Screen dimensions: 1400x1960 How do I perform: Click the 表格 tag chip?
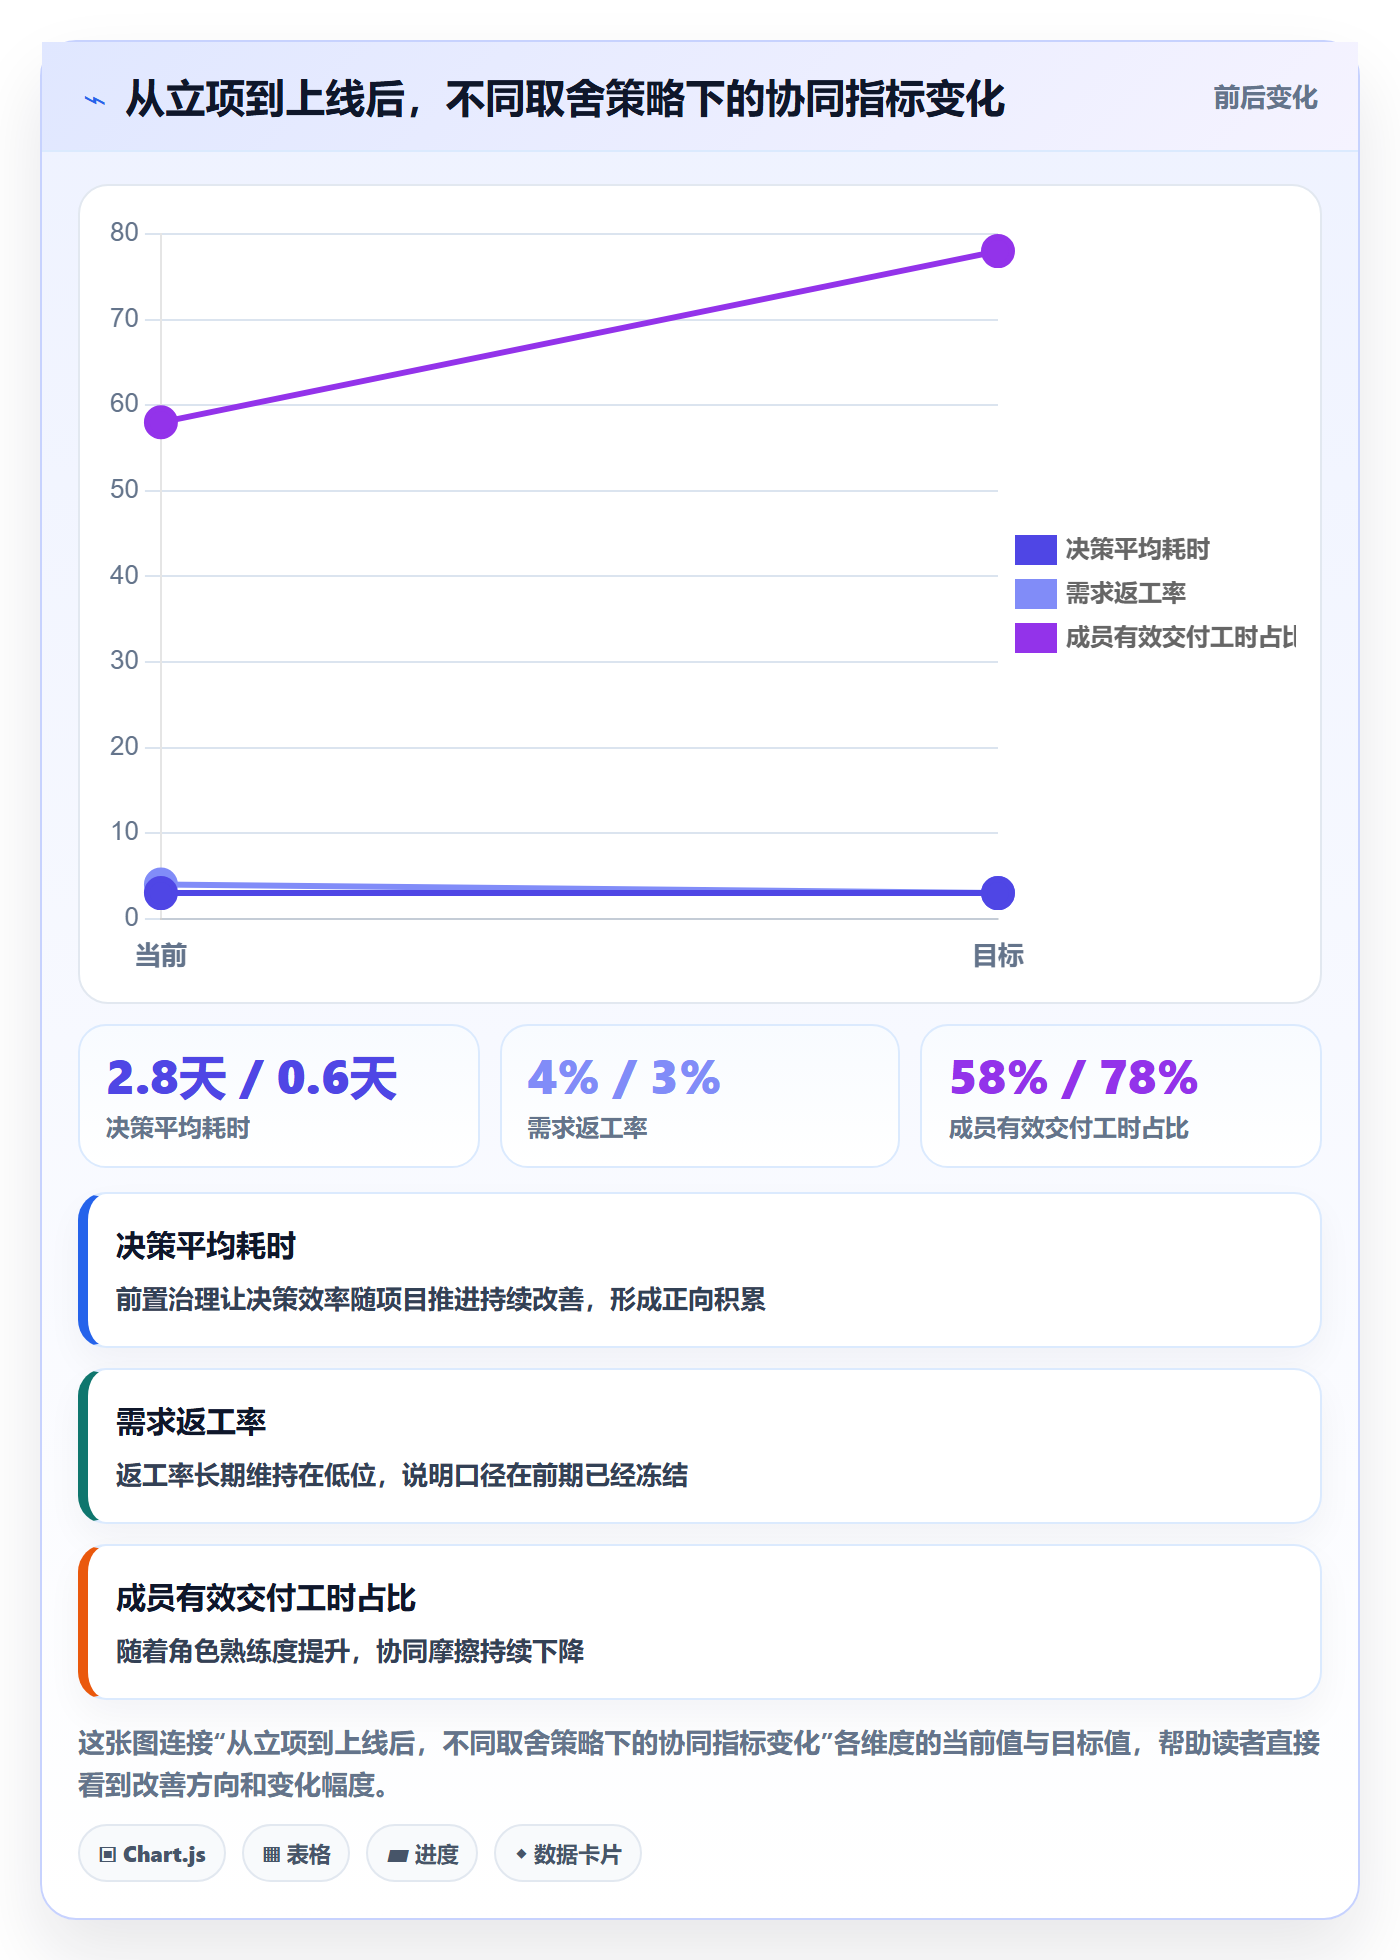click(x=296, y=1854)
